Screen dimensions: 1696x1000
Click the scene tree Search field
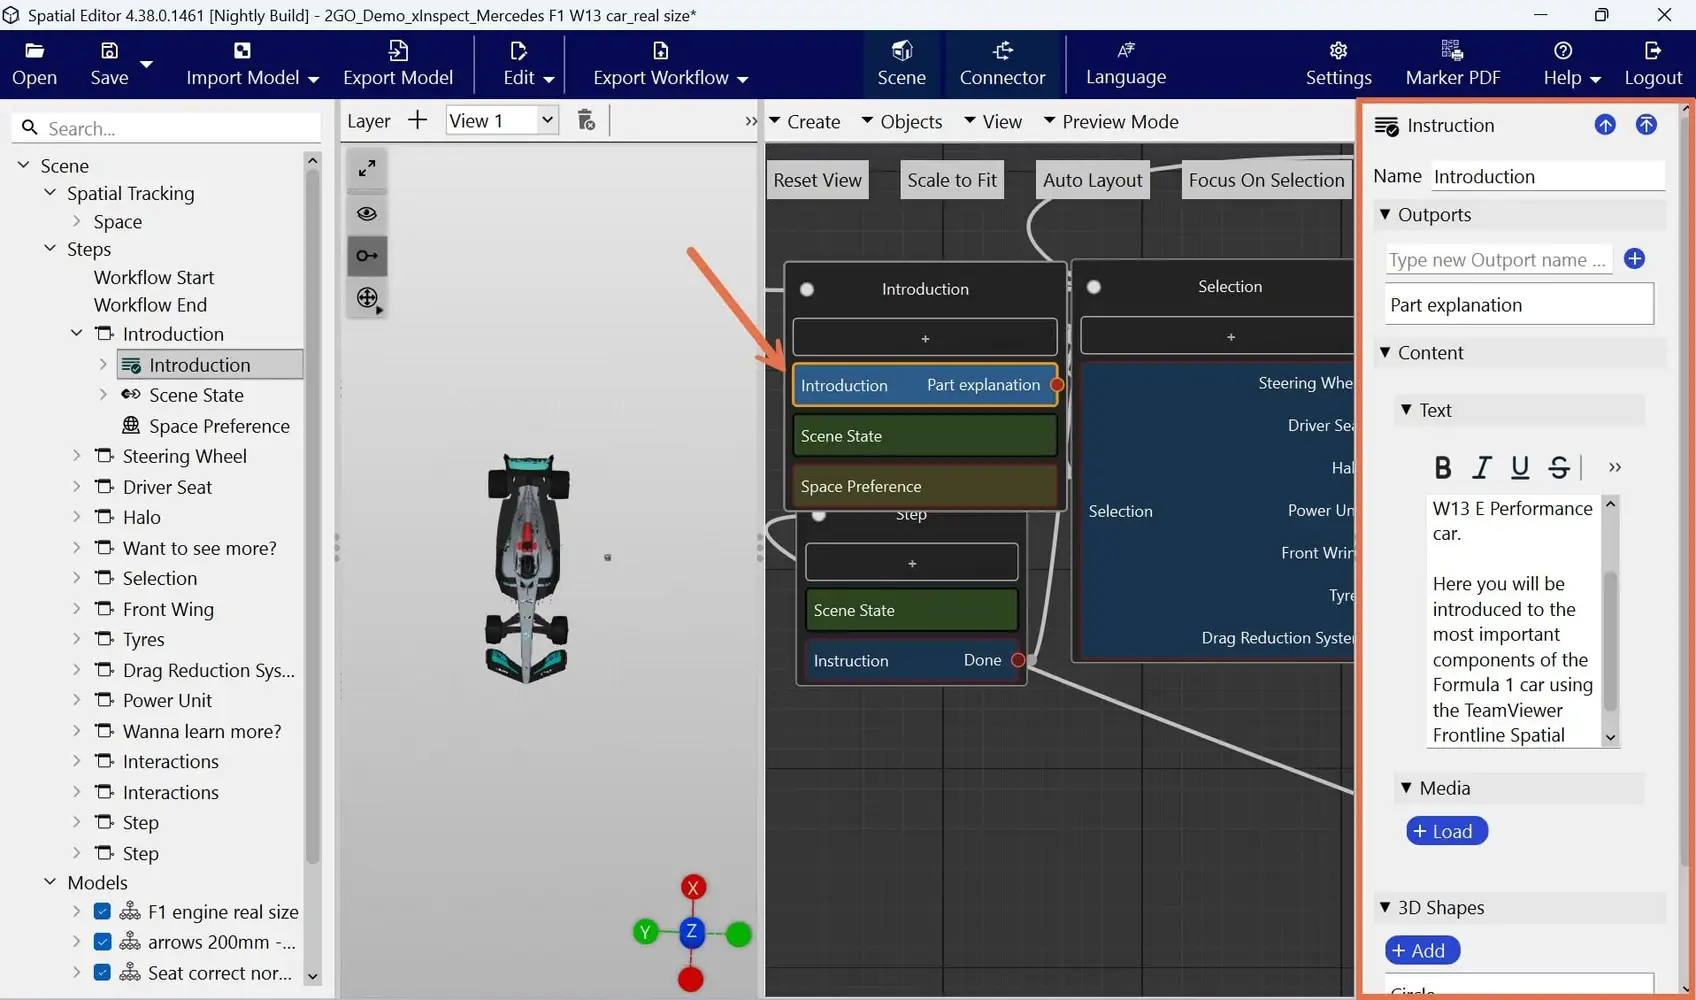(x=168, y=128)
